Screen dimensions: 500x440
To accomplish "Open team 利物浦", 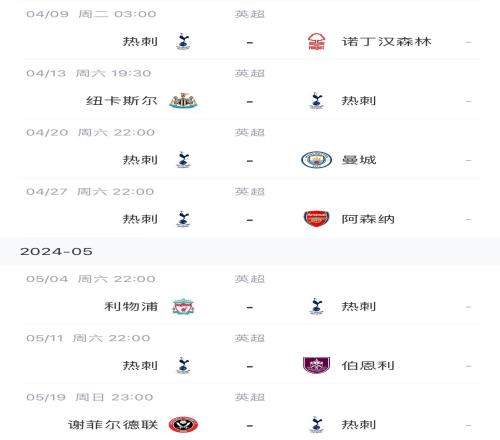I will 131,306.
